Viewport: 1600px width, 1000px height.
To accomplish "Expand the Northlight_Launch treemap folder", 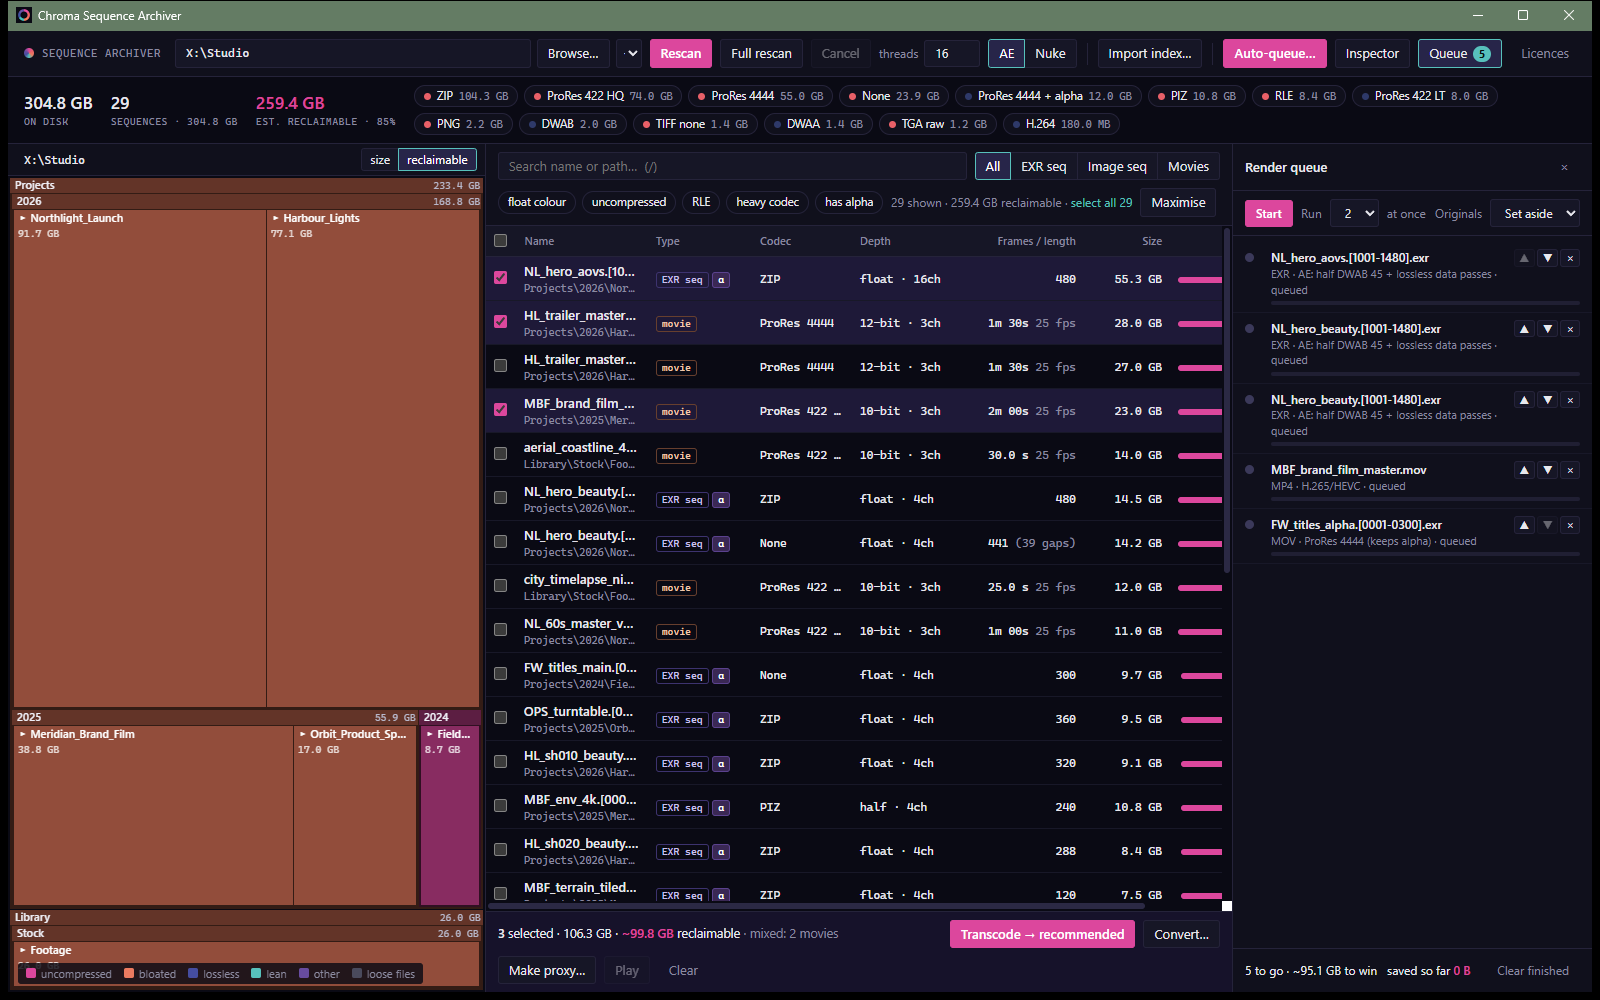I will [23, 218].
